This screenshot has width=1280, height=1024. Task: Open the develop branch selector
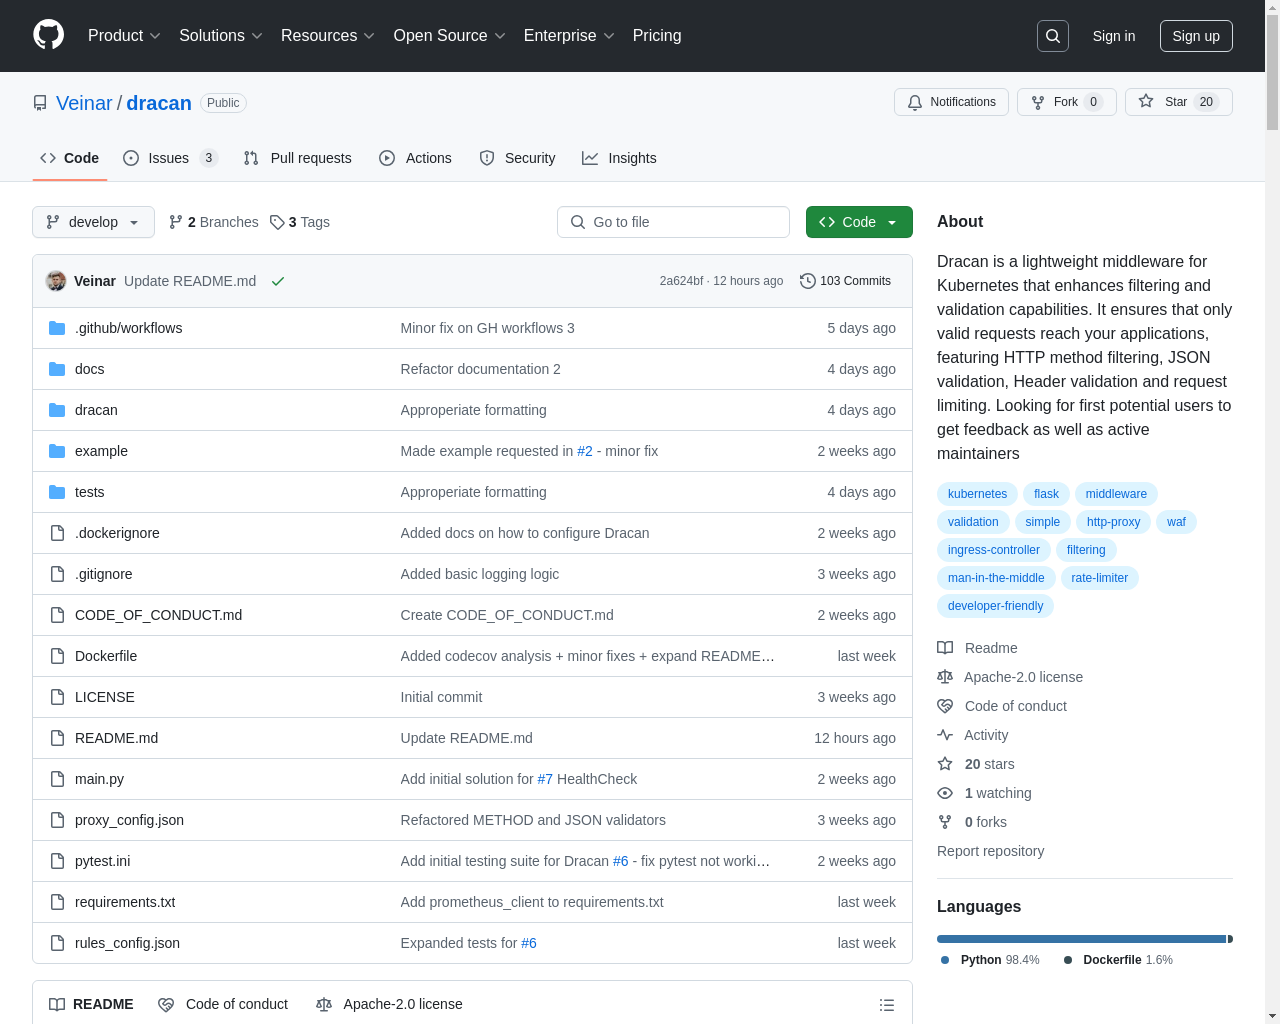click(x=93, y=222)
